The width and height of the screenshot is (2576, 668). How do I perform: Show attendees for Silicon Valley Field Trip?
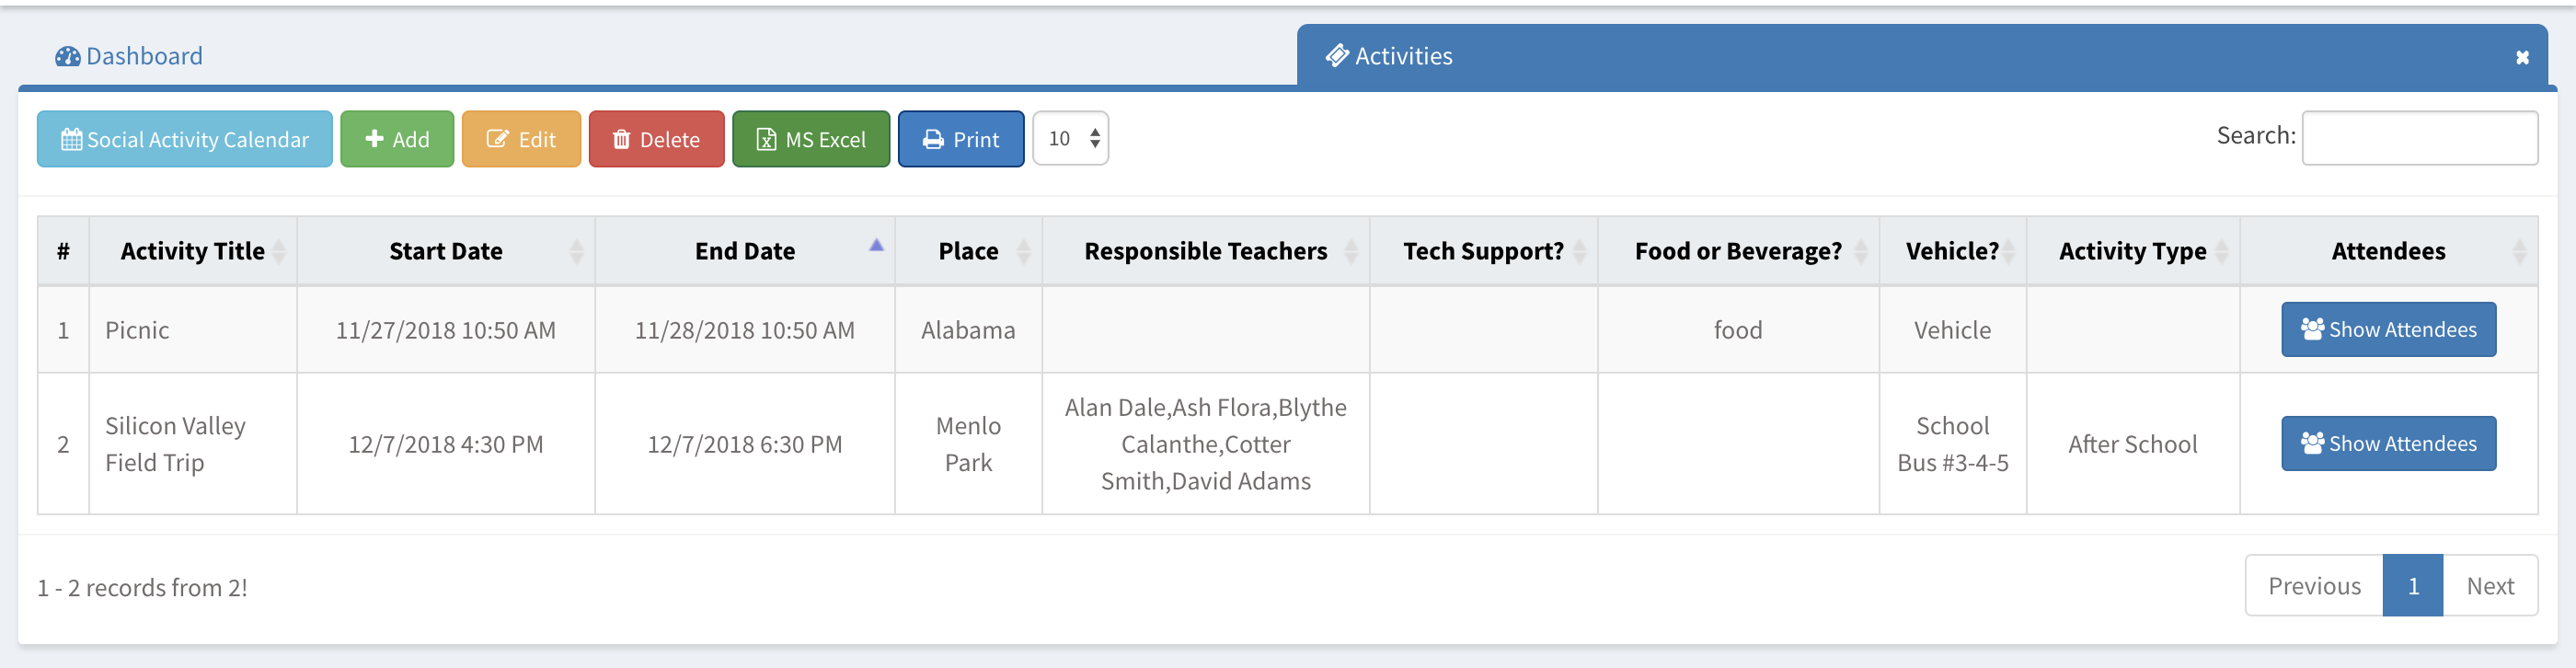tap(2388, 443)
